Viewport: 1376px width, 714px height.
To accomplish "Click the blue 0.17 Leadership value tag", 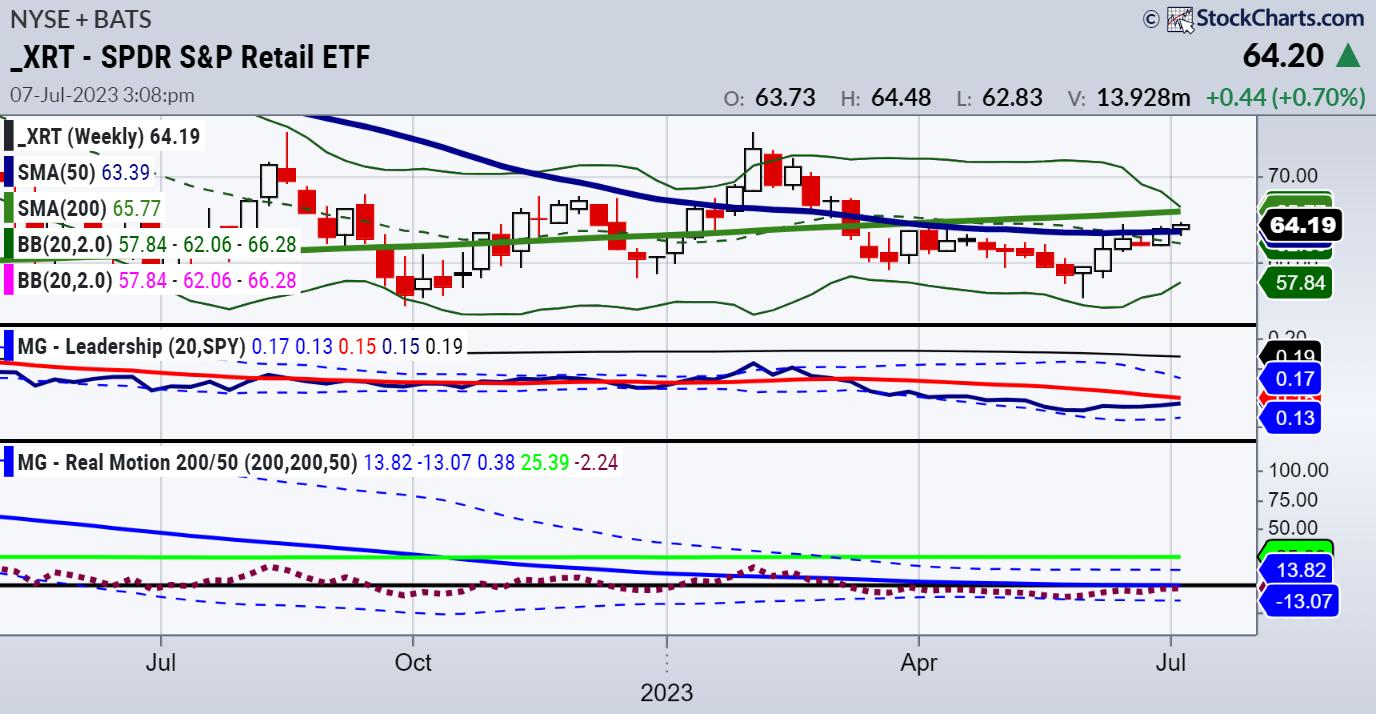I will [x=1292, y=379].
